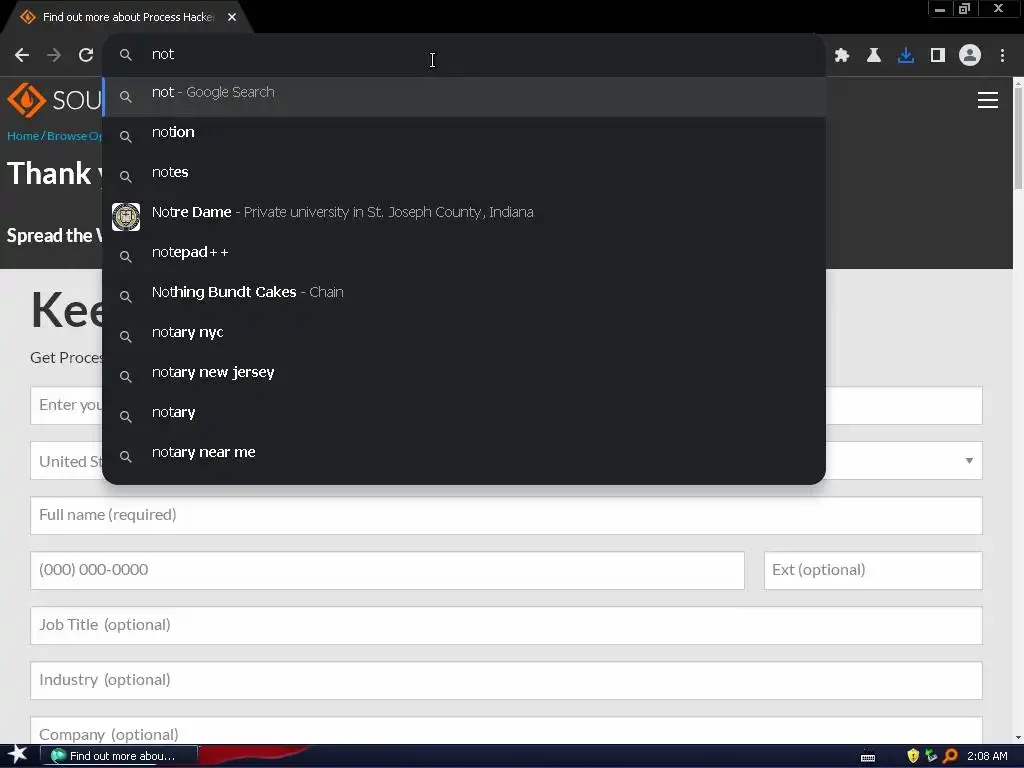Viewport: 1024px width, 768px height.
Task: Focus the Company (optional) field
Action: click(506, 730)
